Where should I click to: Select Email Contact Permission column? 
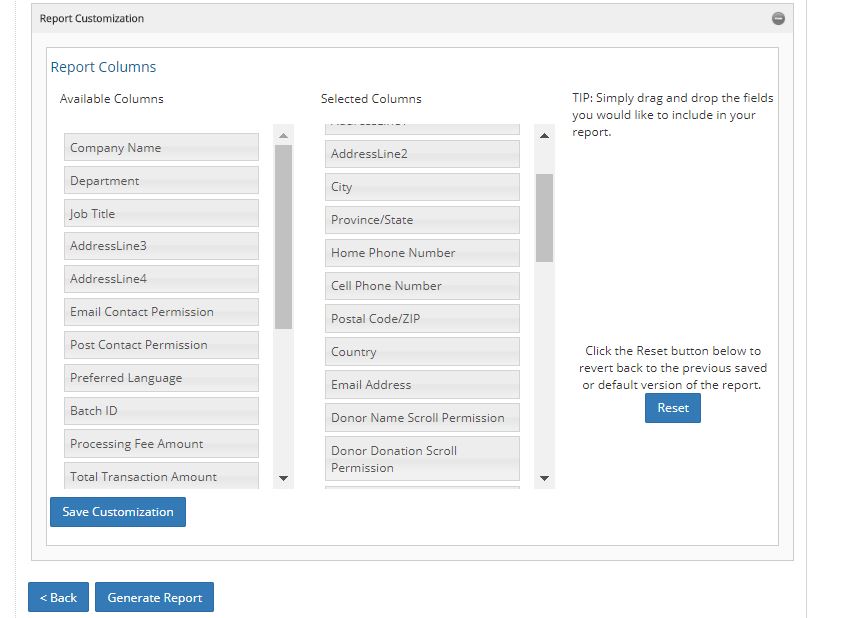click(x=161, y=312)
